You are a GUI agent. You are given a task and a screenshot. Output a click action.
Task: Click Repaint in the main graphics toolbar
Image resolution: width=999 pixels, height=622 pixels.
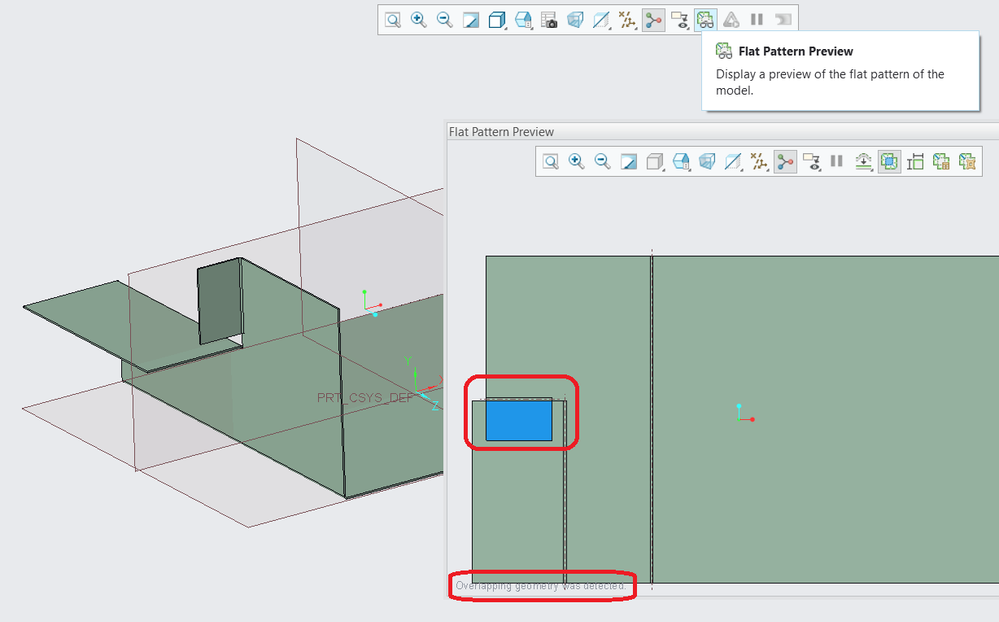pyautogui.click(x=471, y=20)
